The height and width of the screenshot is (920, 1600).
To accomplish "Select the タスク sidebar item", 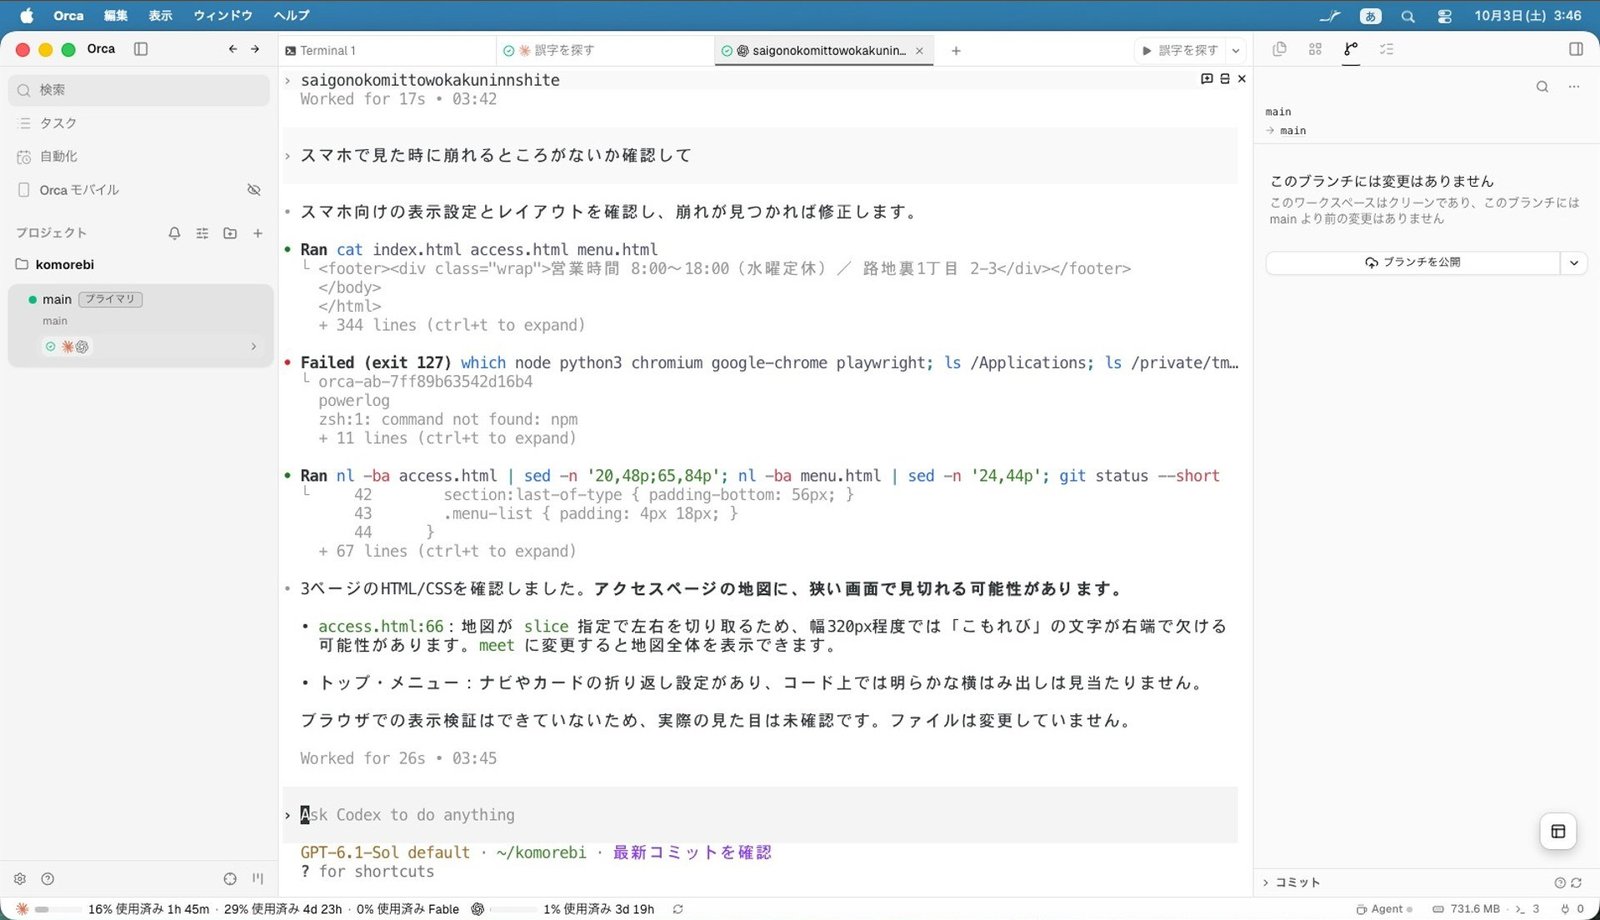I will coord(139,123).
